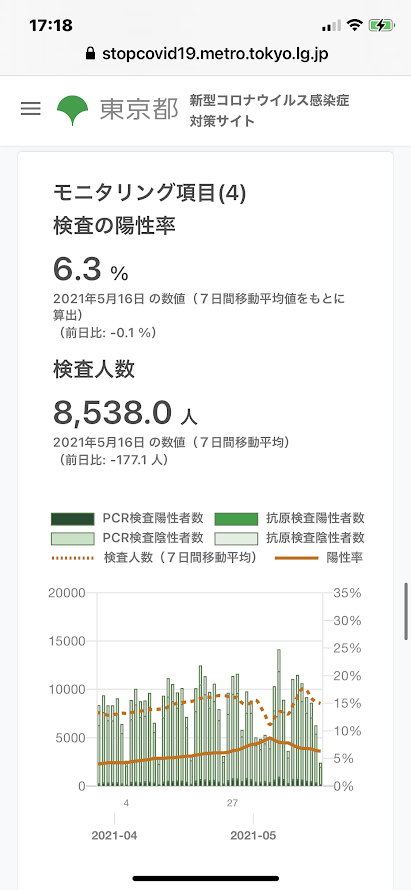Screen dimensions: 411x890
Task: Click the dark green PCR positive swatch
Action: click(72, 519)
